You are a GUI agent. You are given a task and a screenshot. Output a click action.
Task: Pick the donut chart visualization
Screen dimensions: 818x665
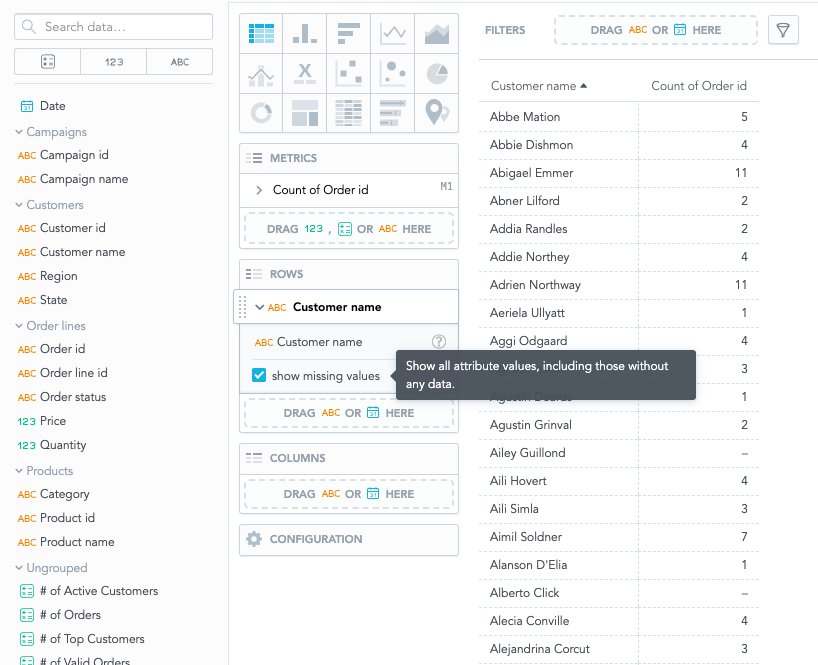coord(261,112)
